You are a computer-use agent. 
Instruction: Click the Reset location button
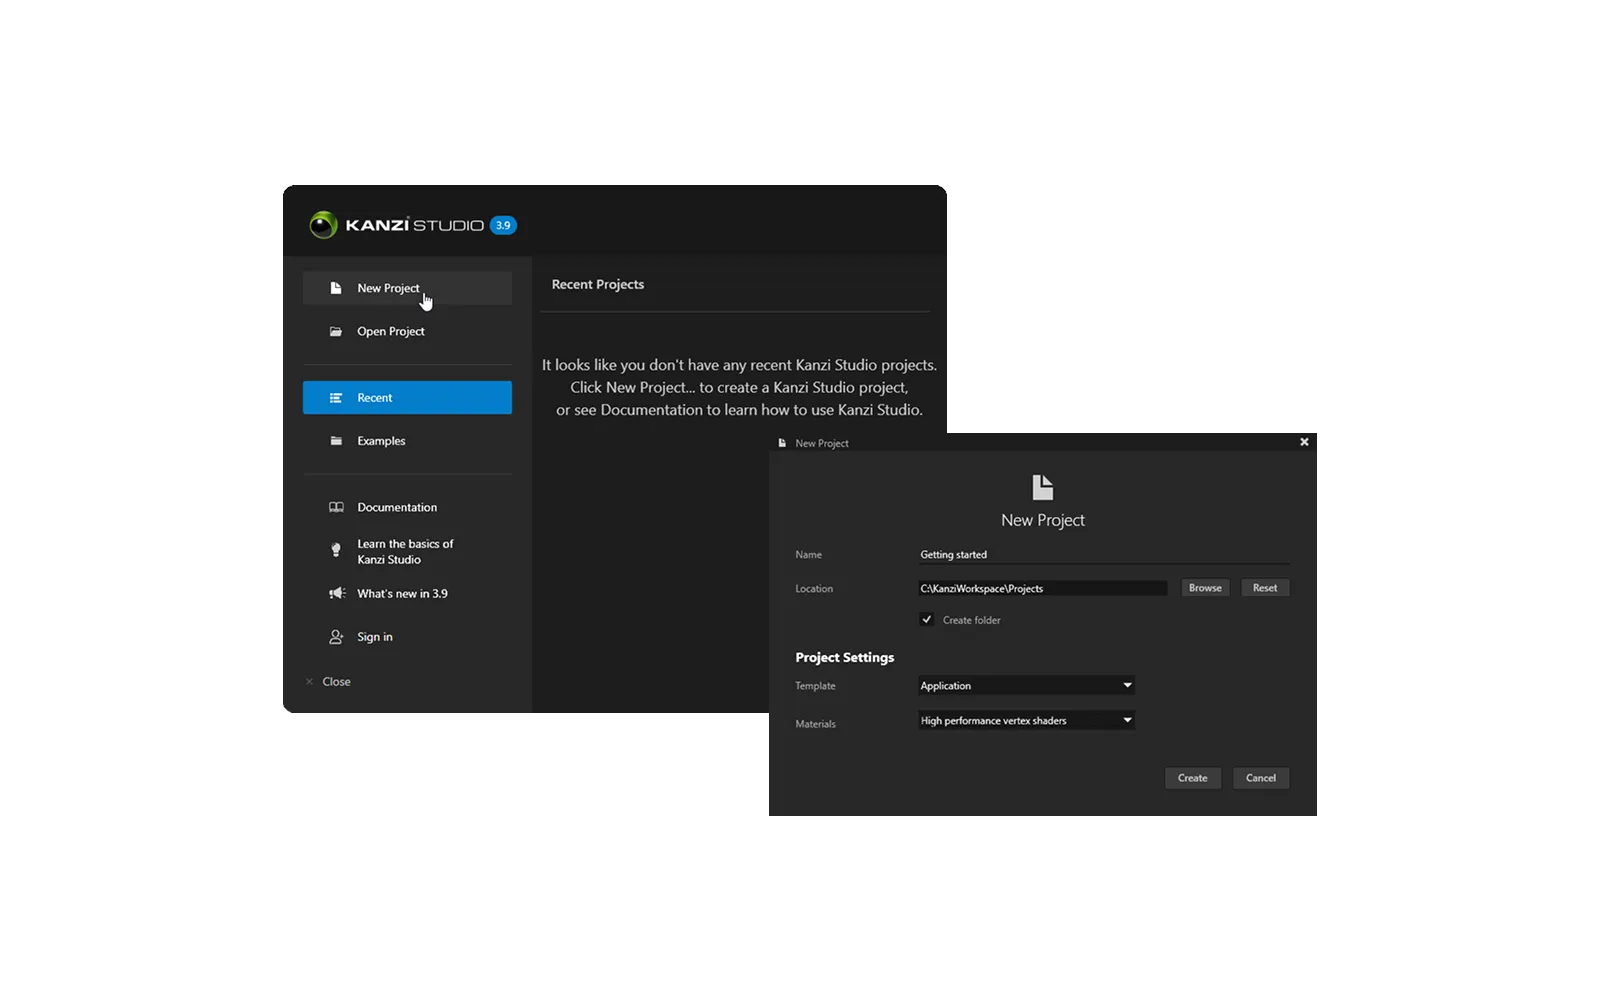(x=1265, y=588)
